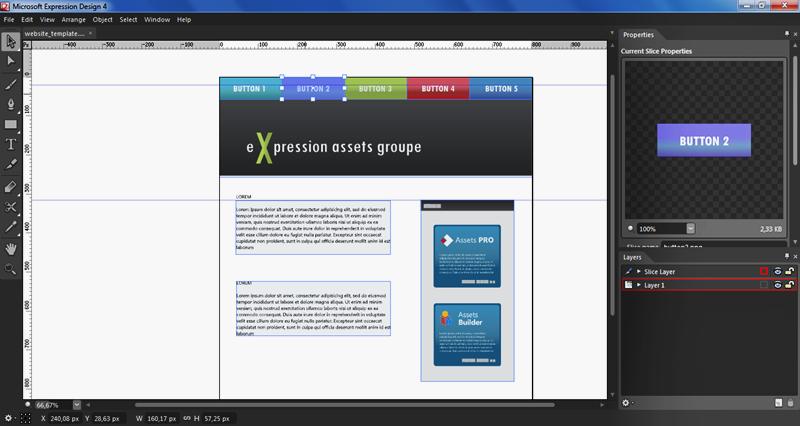Toggle the width-height link constraint icon
The image size is (800, 426).
[187, 418]
